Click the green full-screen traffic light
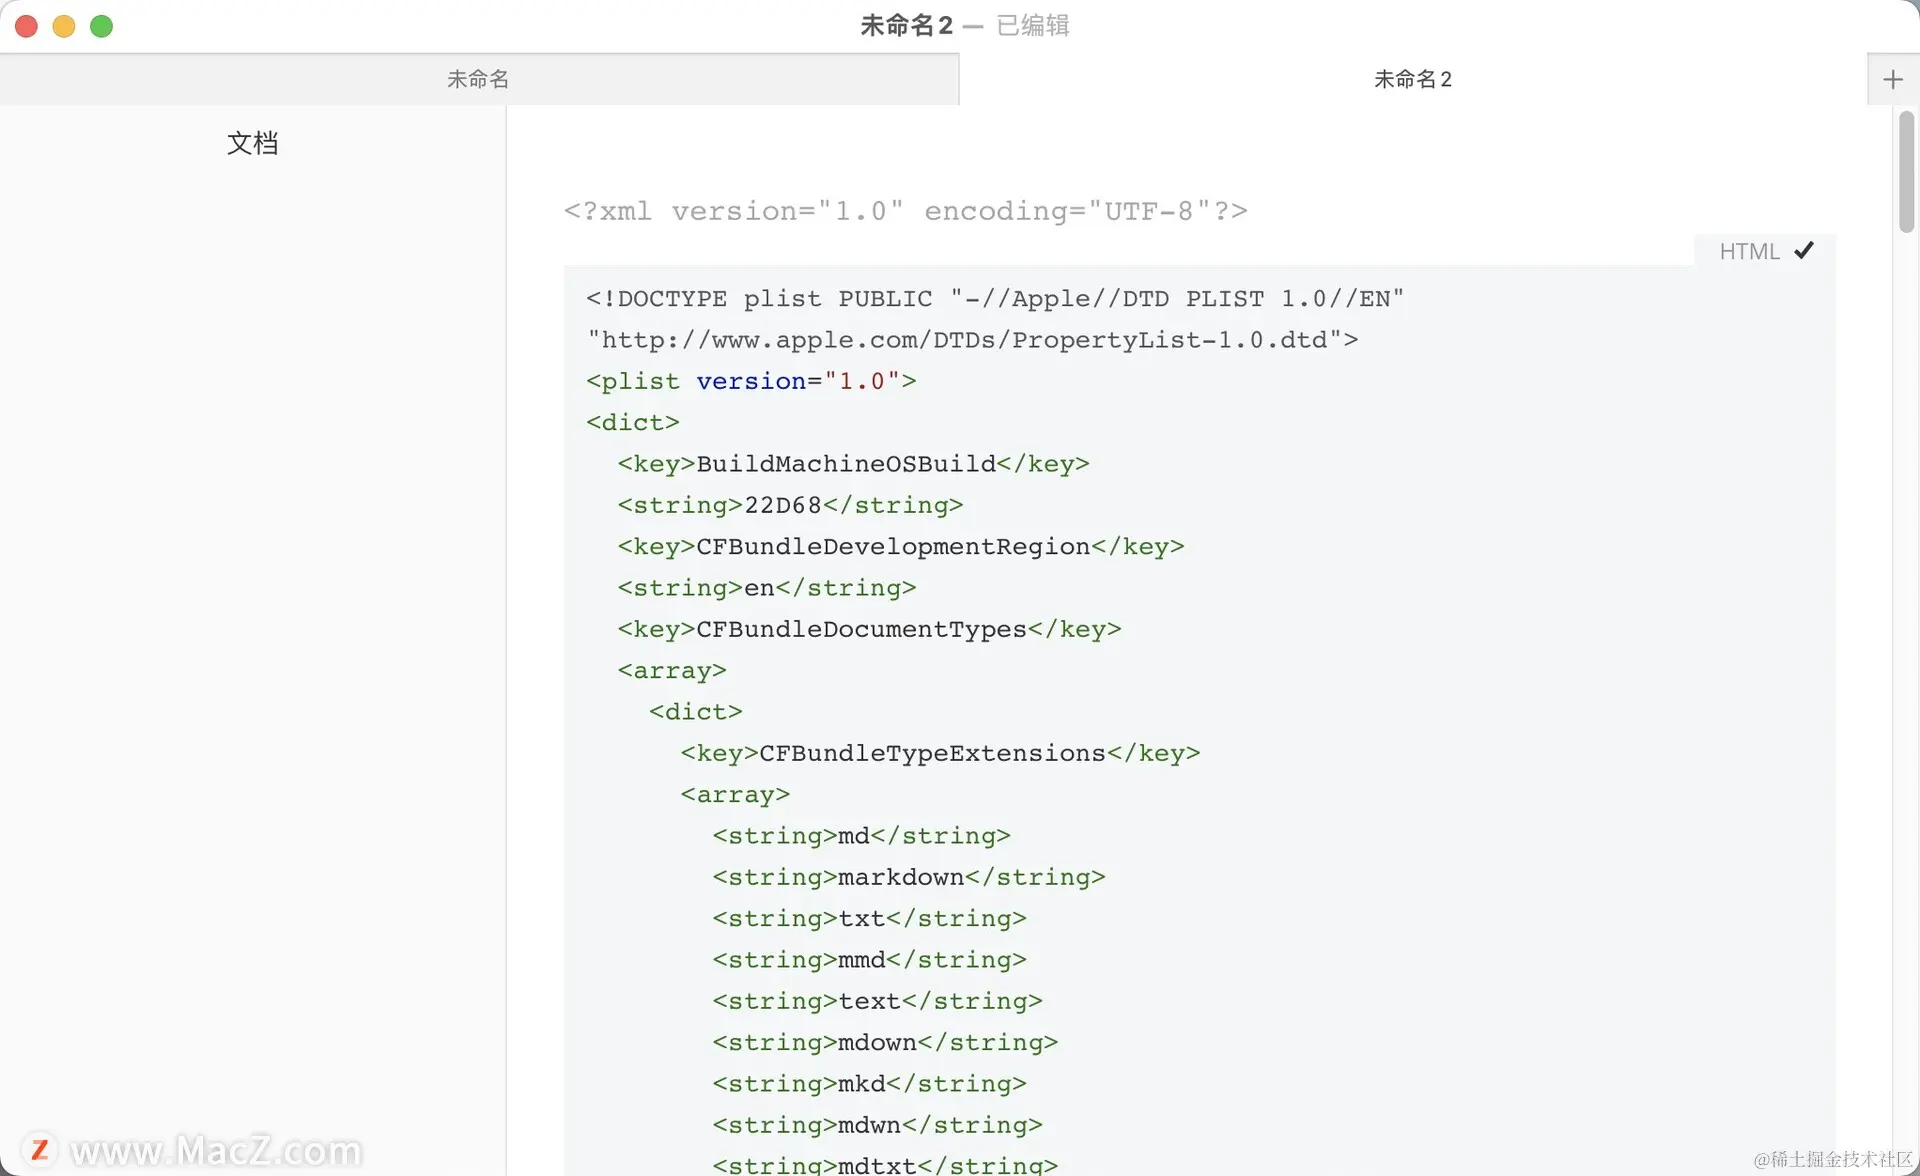 coord(101,26)
